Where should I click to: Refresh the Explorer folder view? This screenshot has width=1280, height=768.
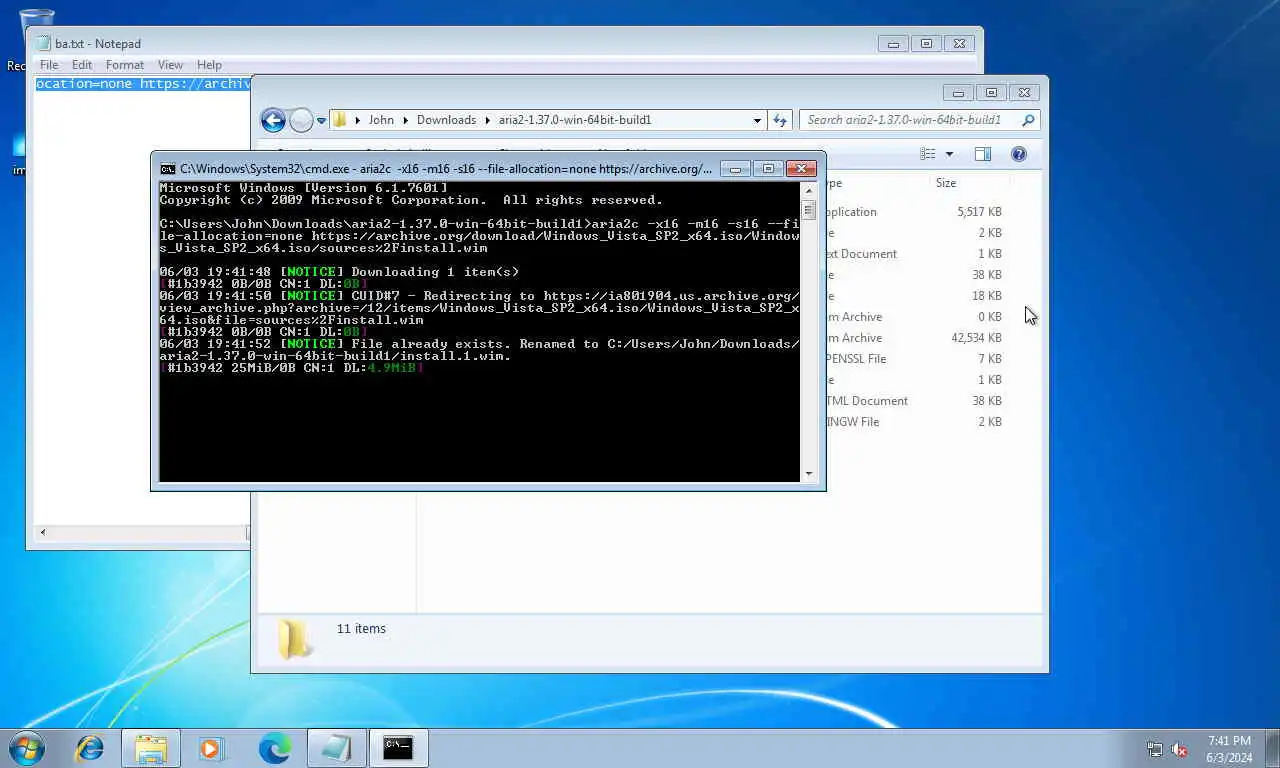coord(780,120)
